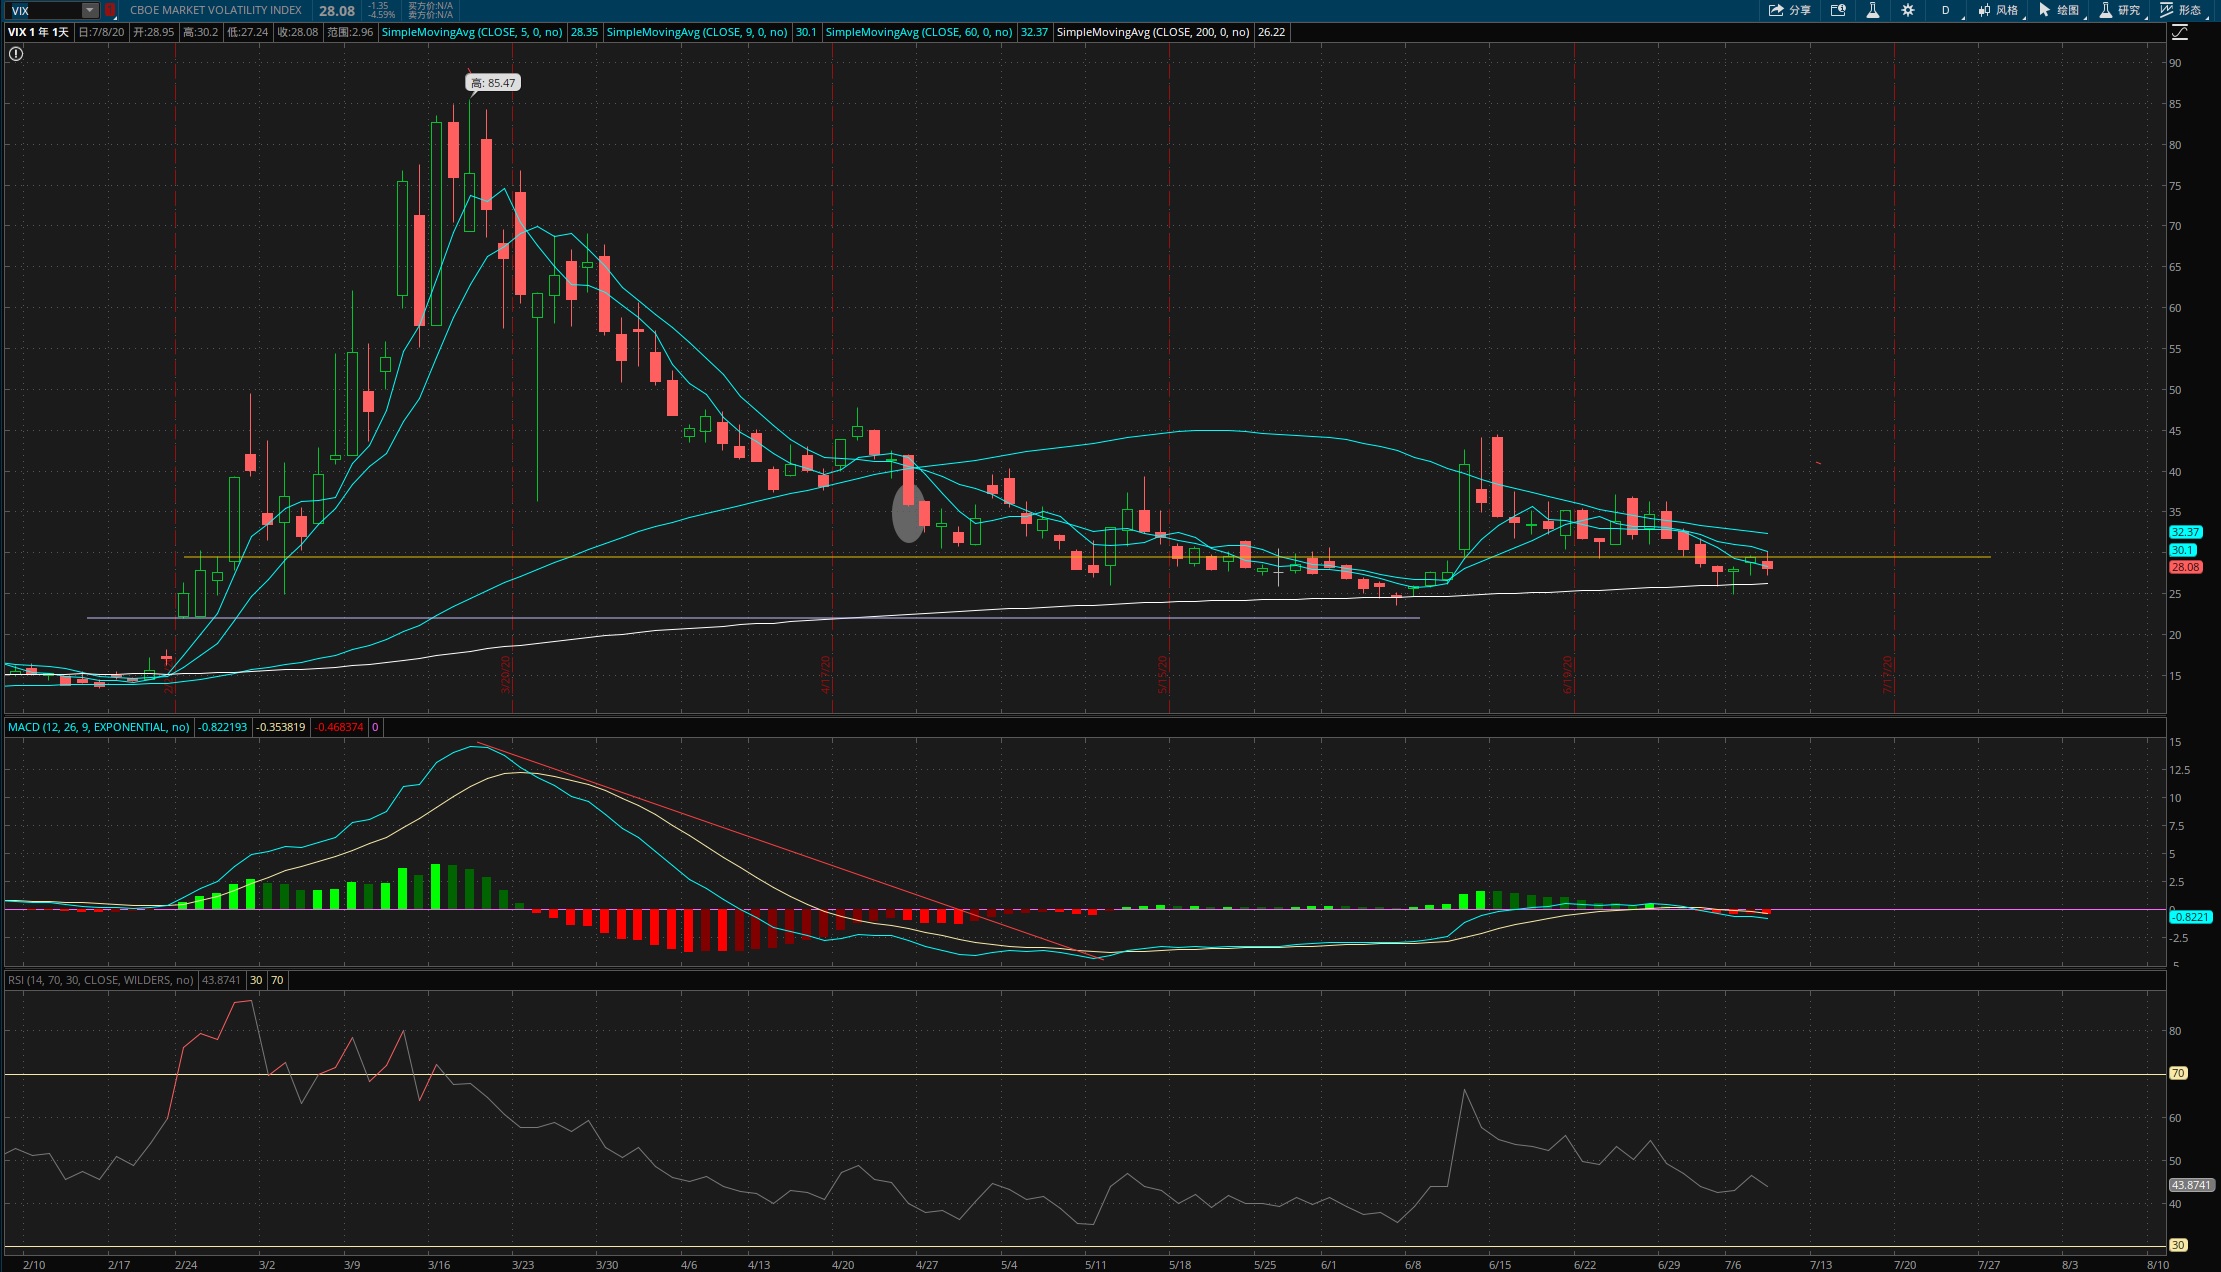Click the 'VIX 1 年 1天' chart label
Viewport: 2221px width, 1272px height.
39,32
